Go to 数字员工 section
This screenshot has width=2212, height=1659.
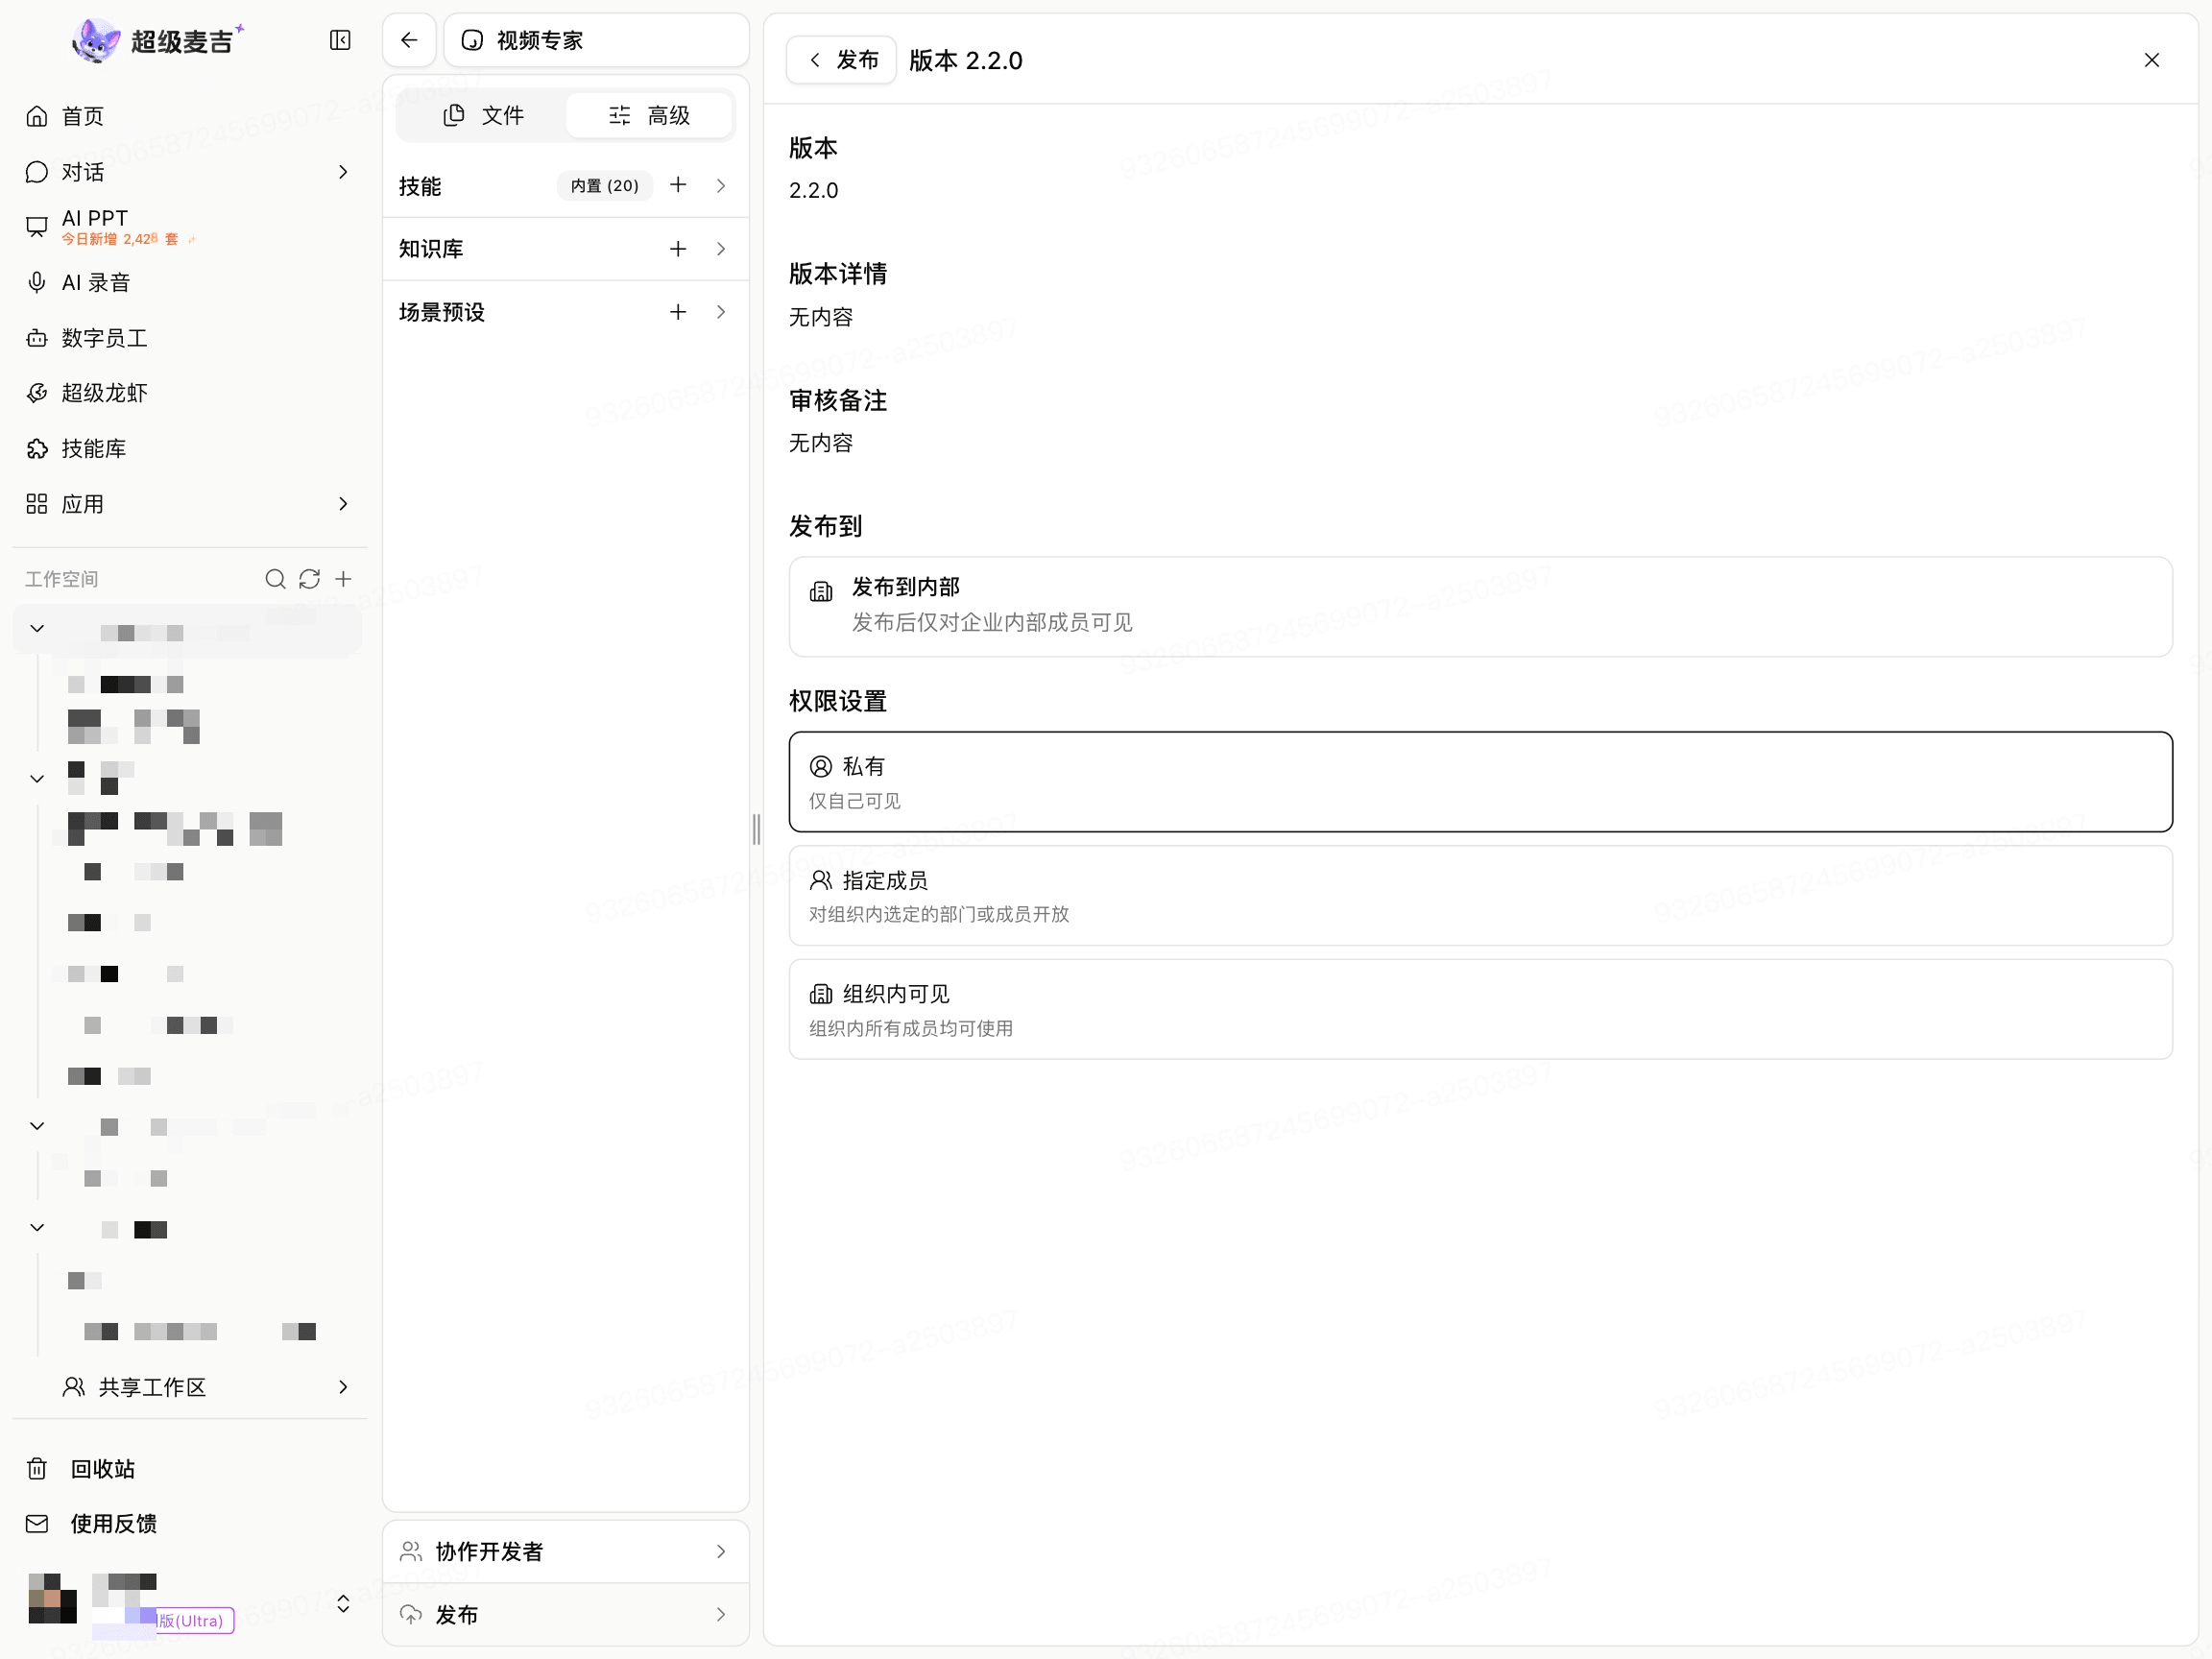coord(190,338)
